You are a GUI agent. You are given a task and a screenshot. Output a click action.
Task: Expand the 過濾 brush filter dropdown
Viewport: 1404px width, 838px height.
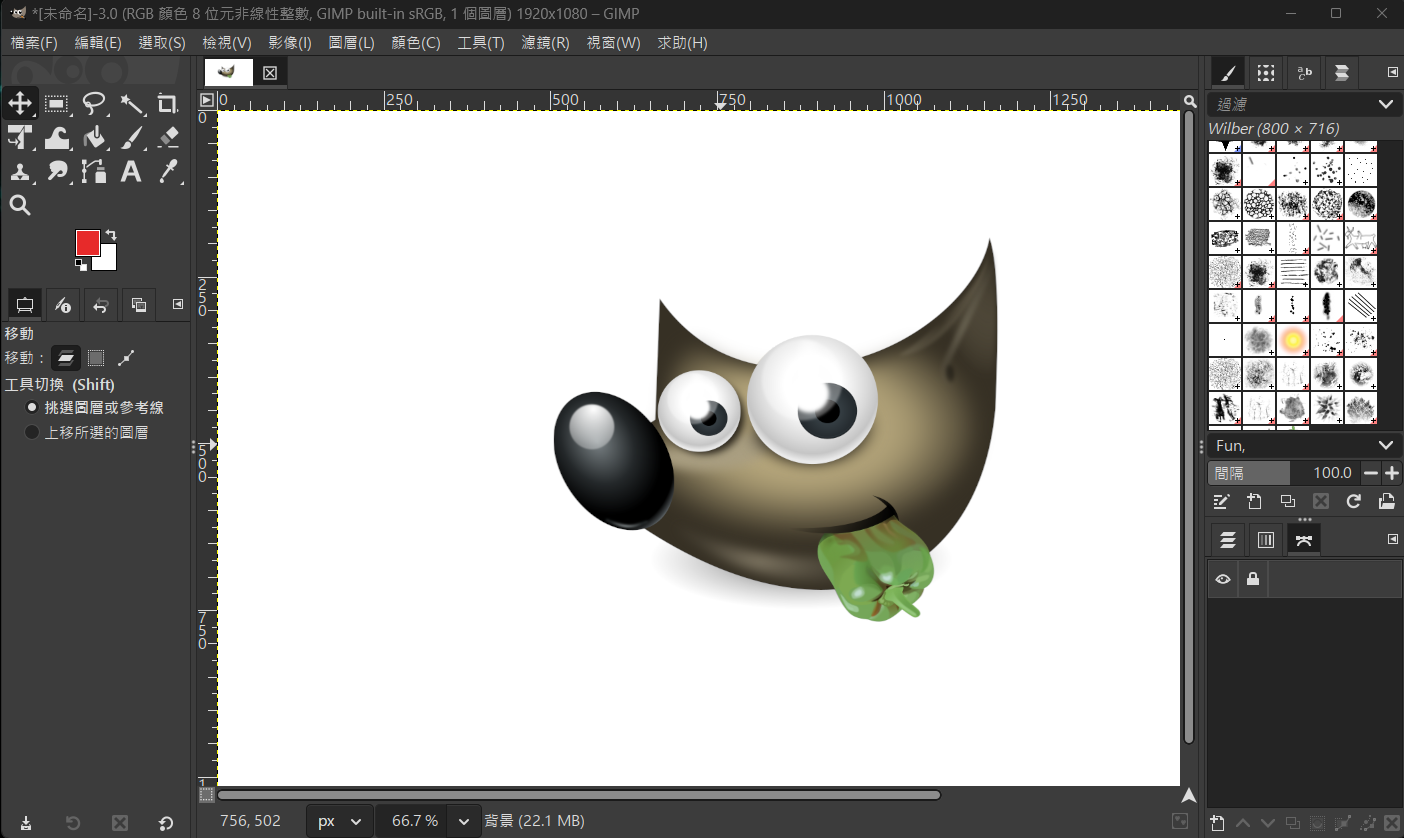click(x=1386, y=104)
